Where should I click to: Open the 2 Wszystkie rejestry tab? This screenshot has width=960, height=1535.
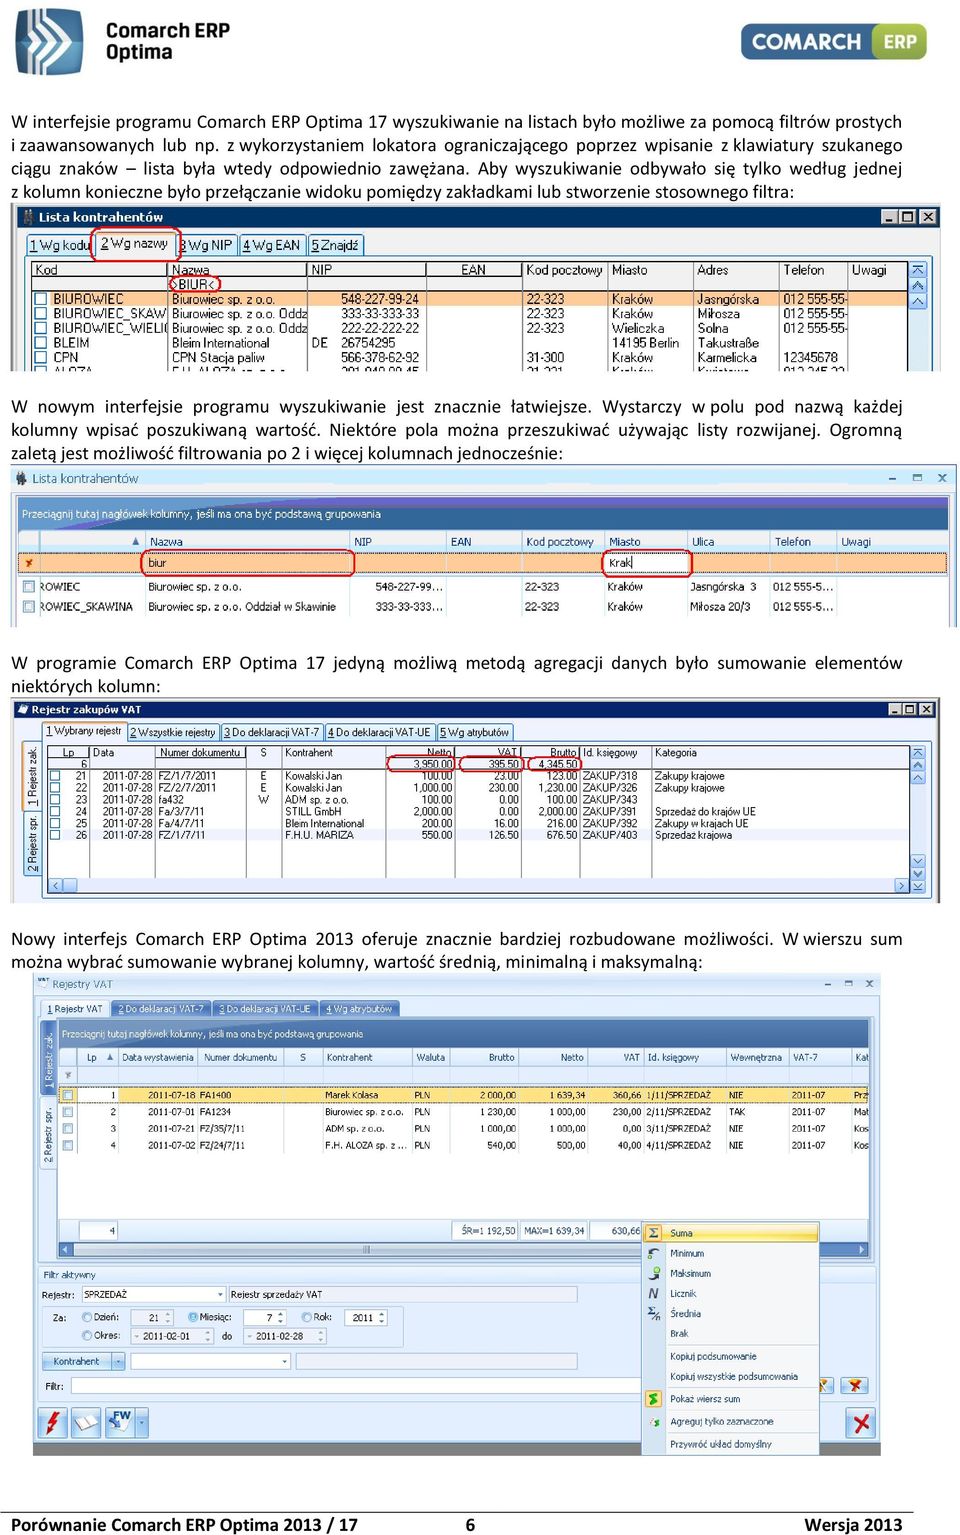[x=173, y=732]
